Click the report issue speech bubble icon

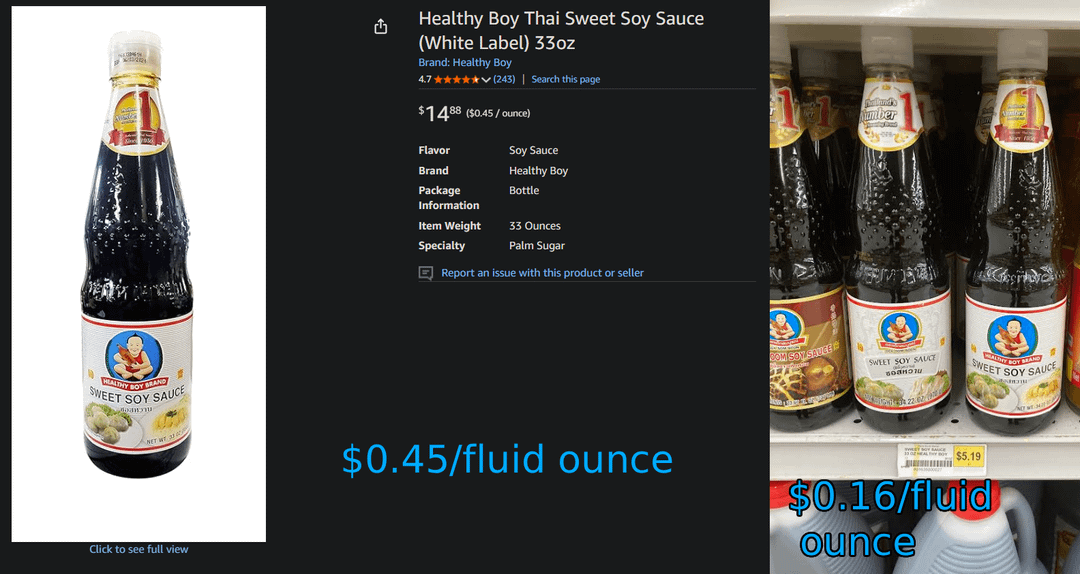pyautogui.click(x=426, y=273)
